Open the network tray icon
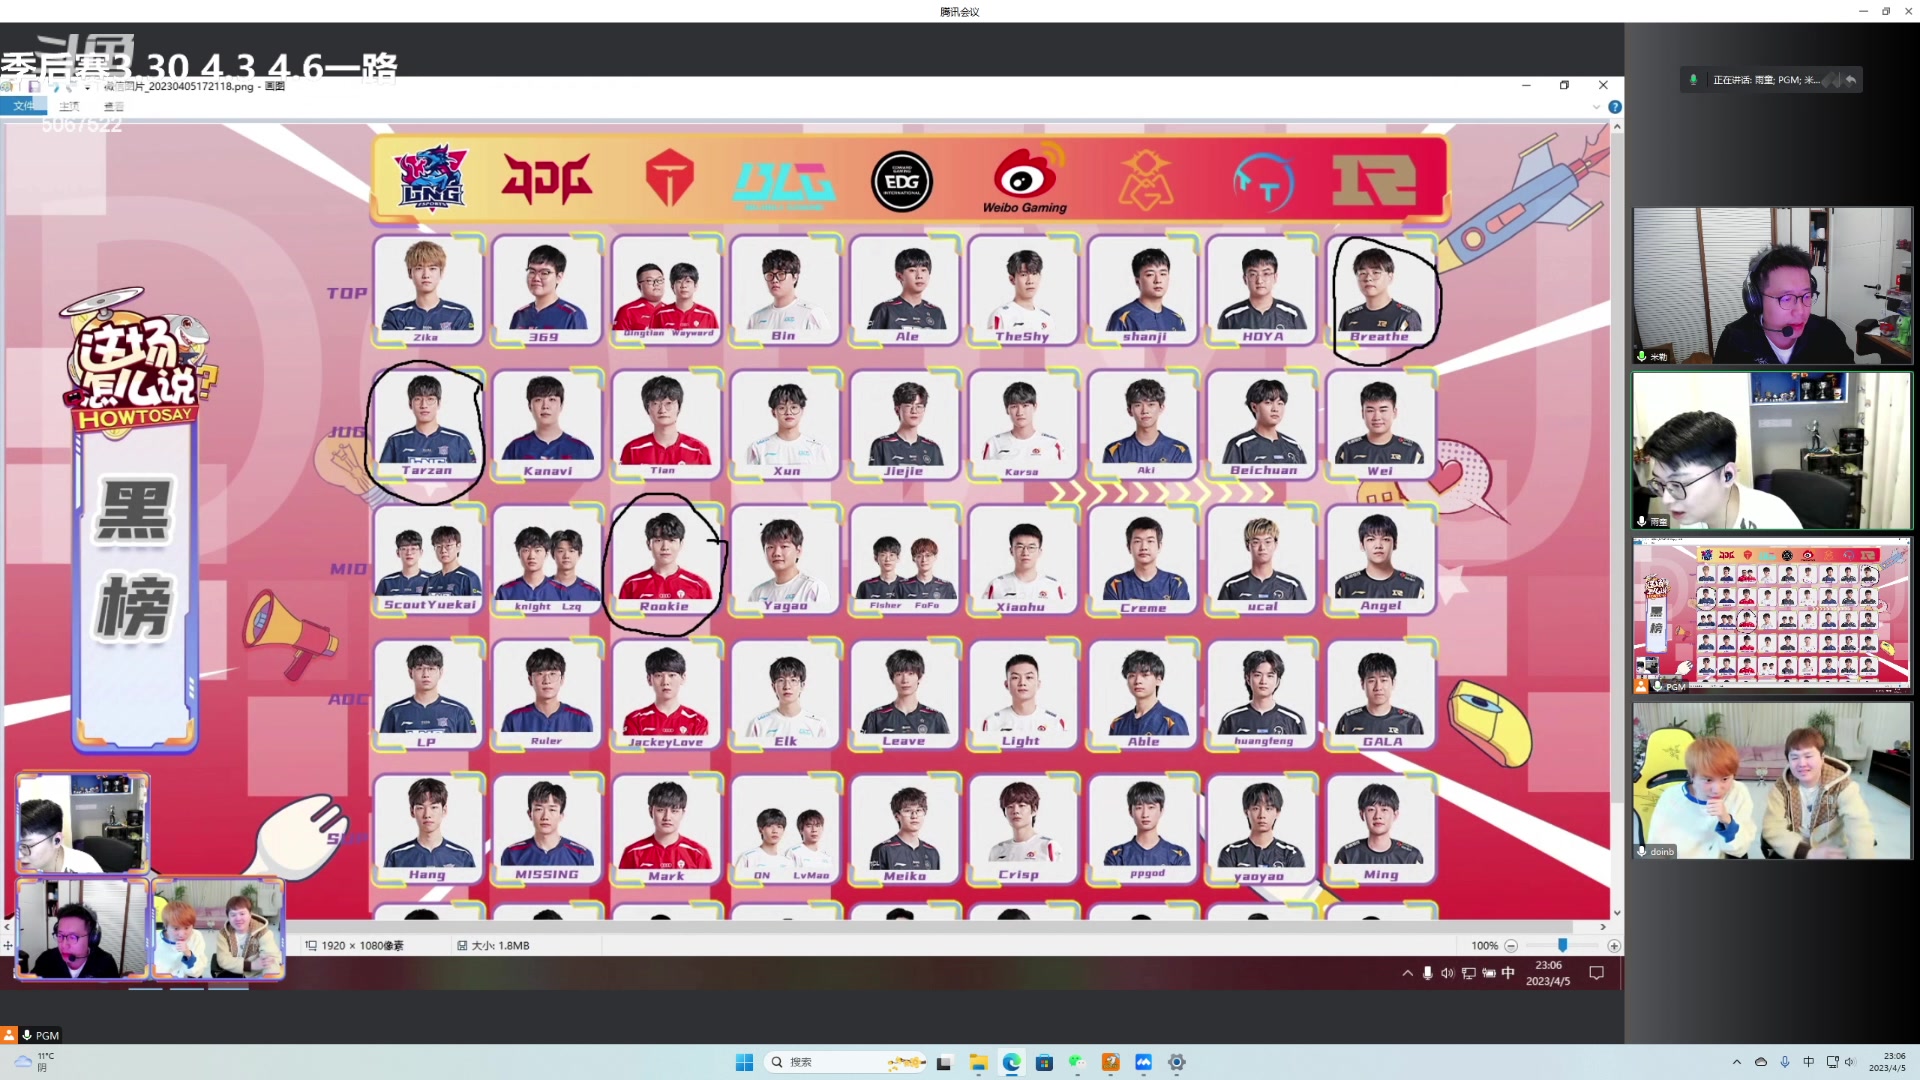 click(1832, 1062)
